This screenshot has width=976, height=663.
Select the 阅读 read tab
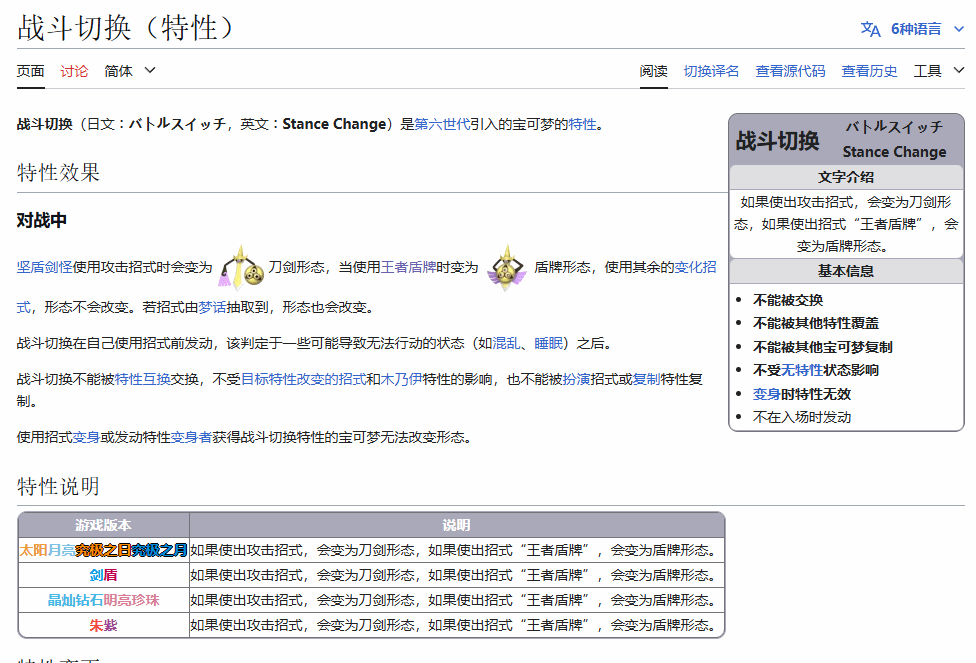(654, 71)
